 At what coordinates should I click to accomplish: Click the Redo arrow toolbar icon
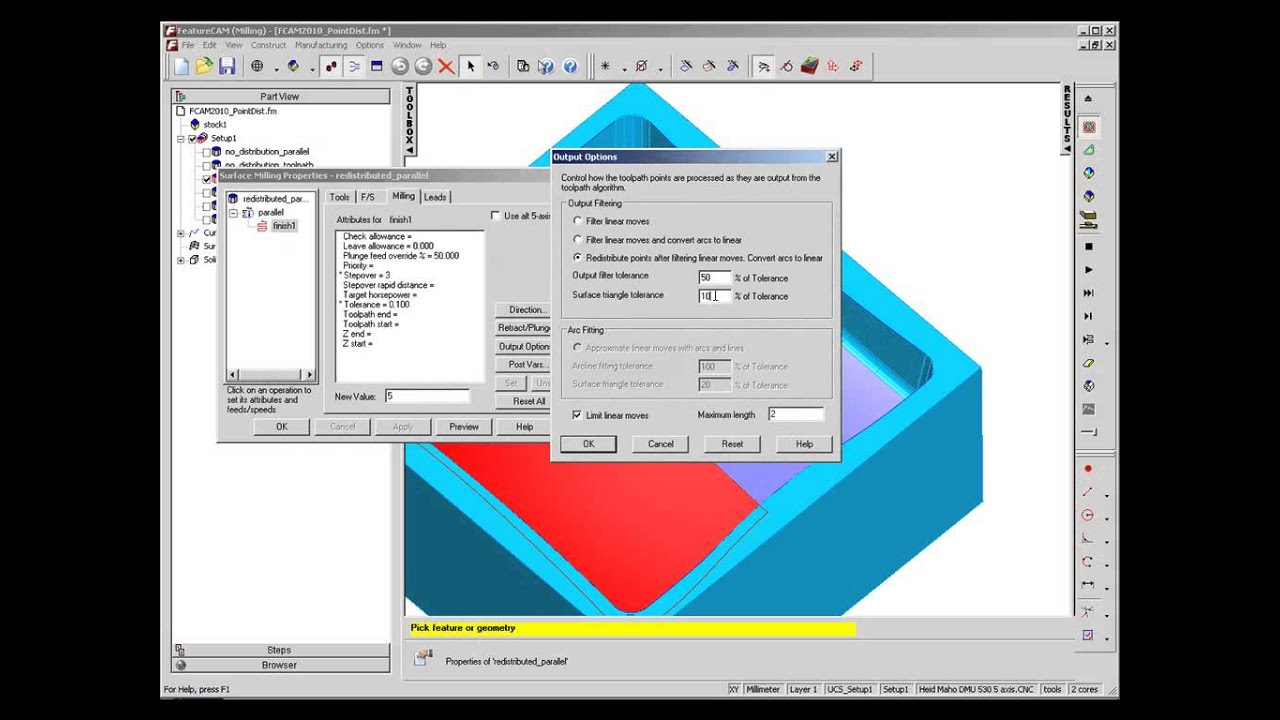pyautogui.click(x=423, y=67)
